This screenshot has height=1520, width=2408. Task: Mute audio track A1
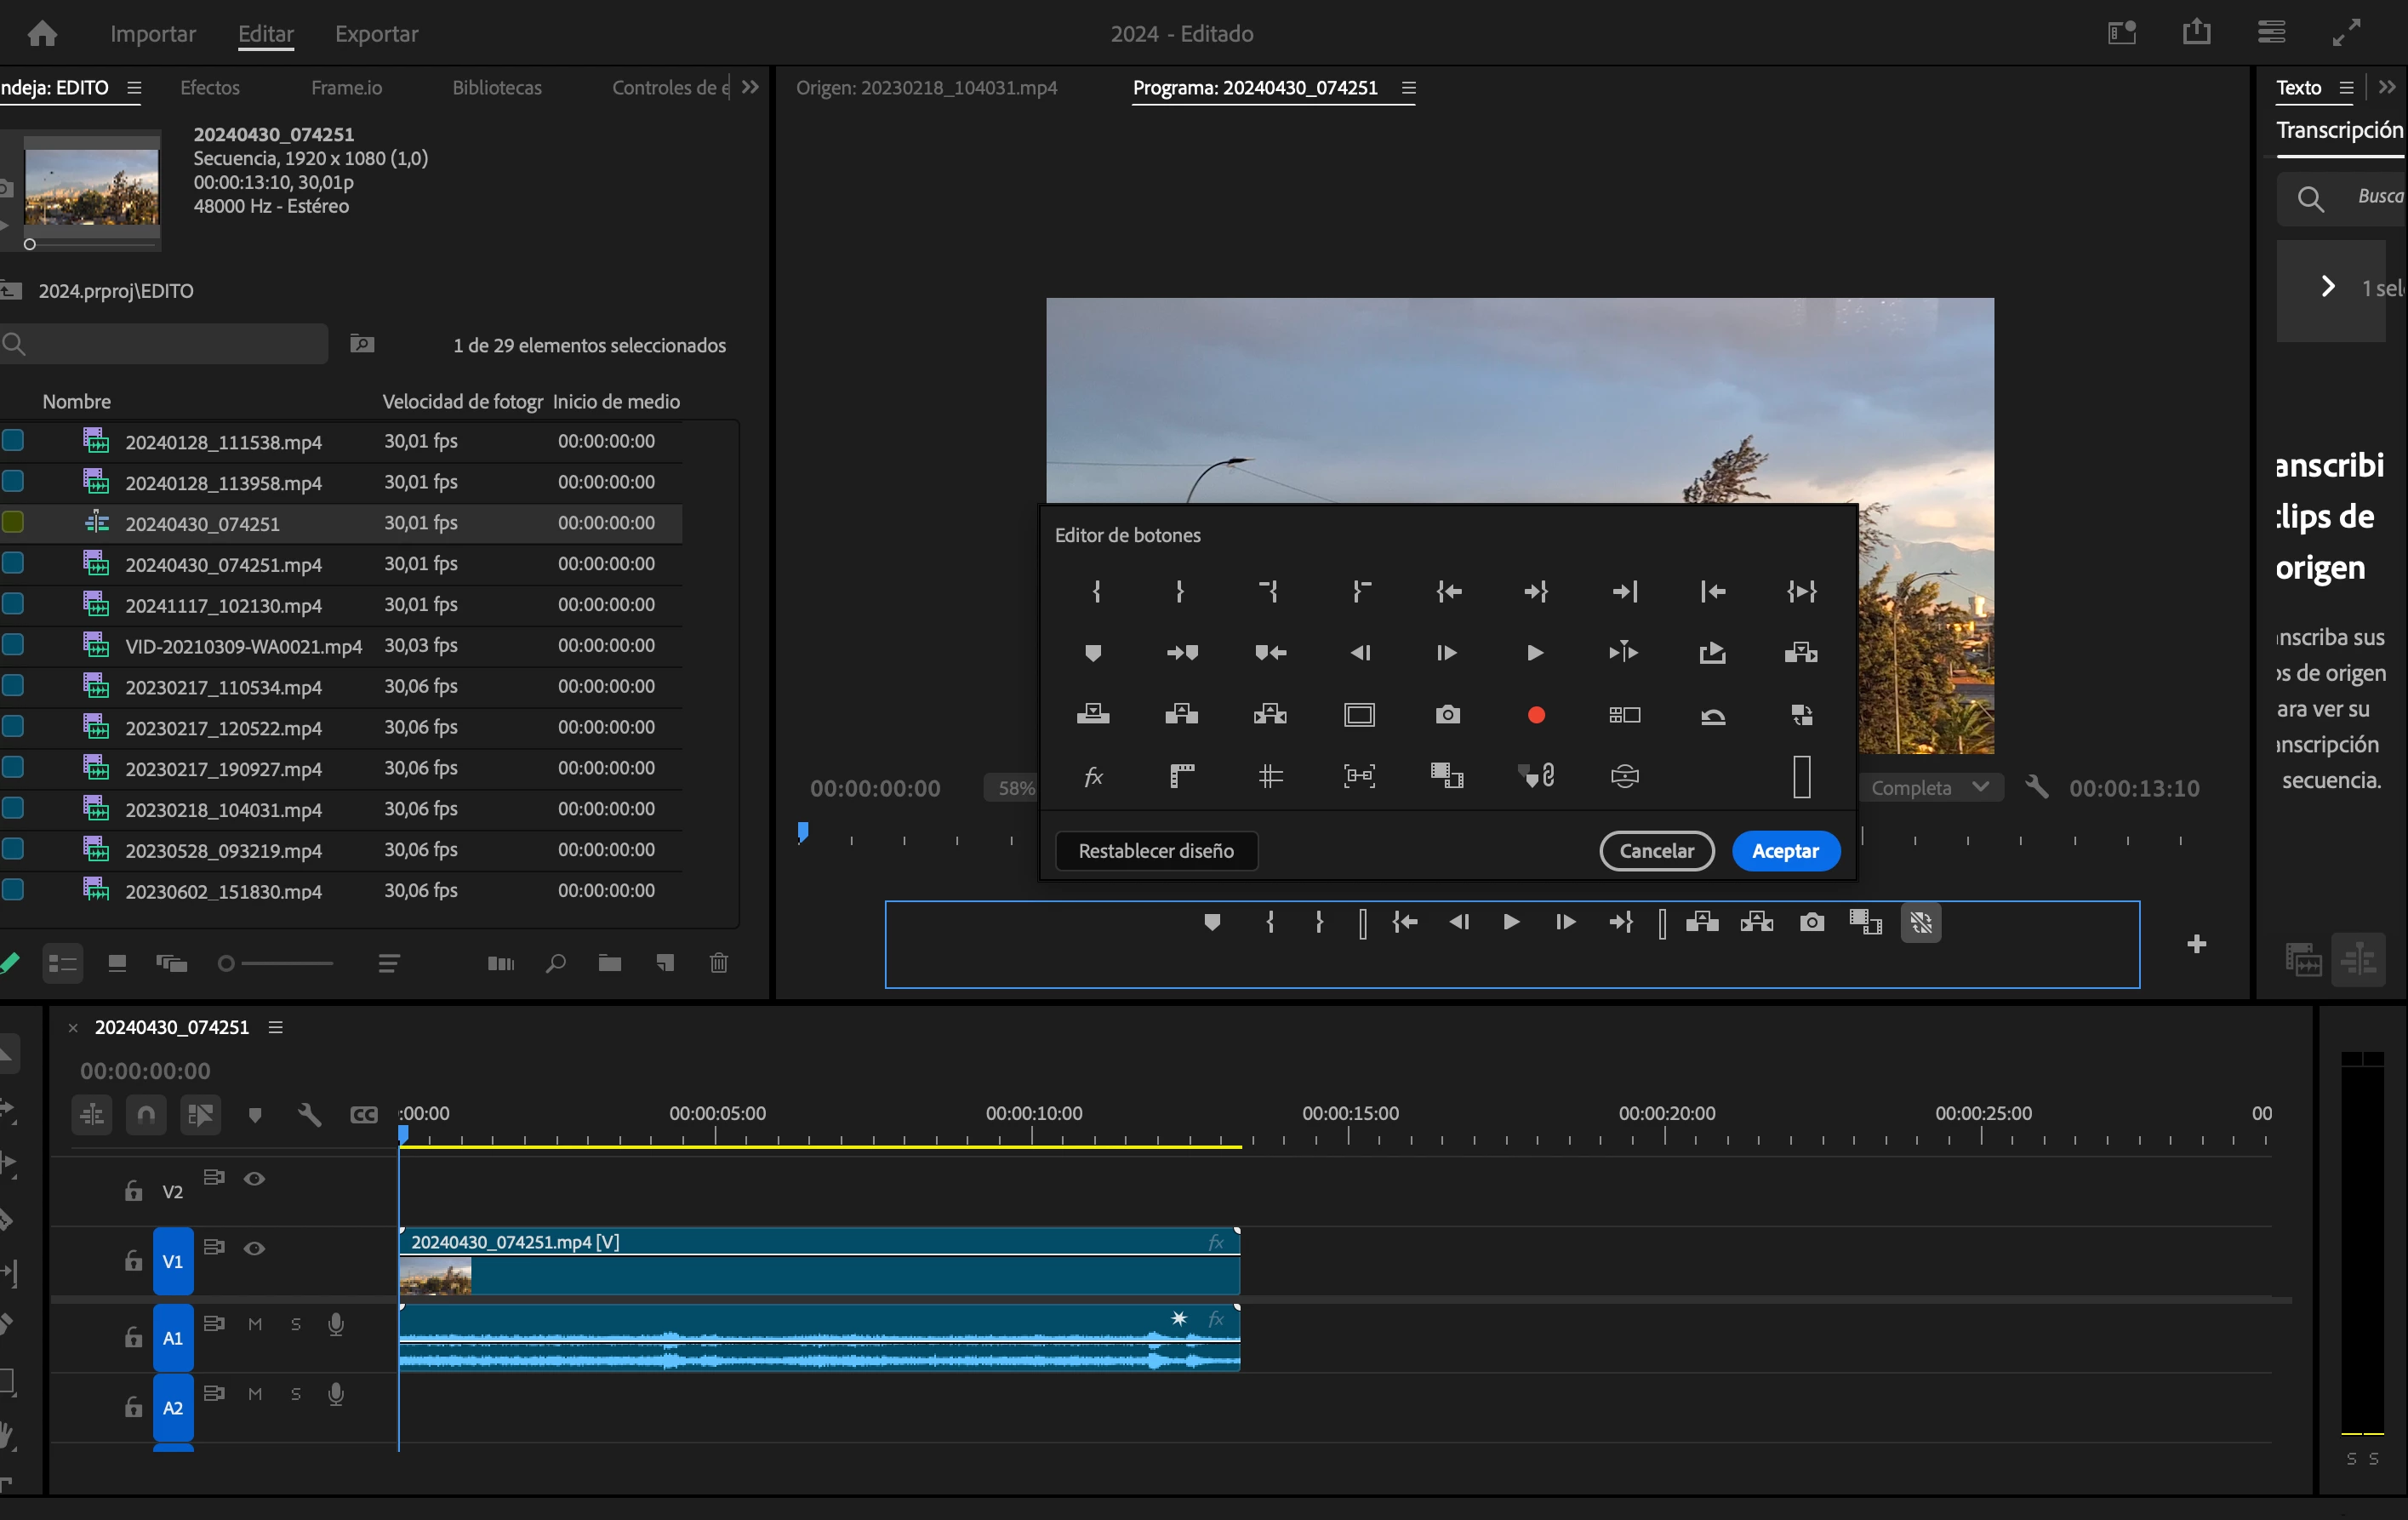255,1324
